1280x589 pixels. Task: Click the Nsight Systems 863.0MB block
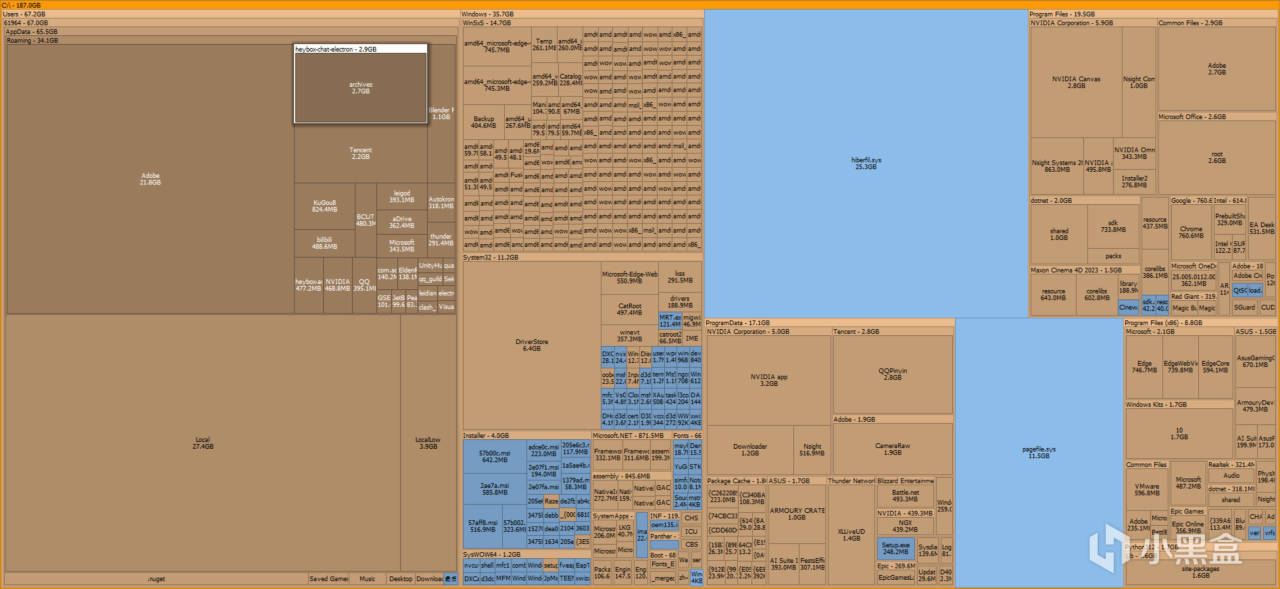click(1057, 166)
